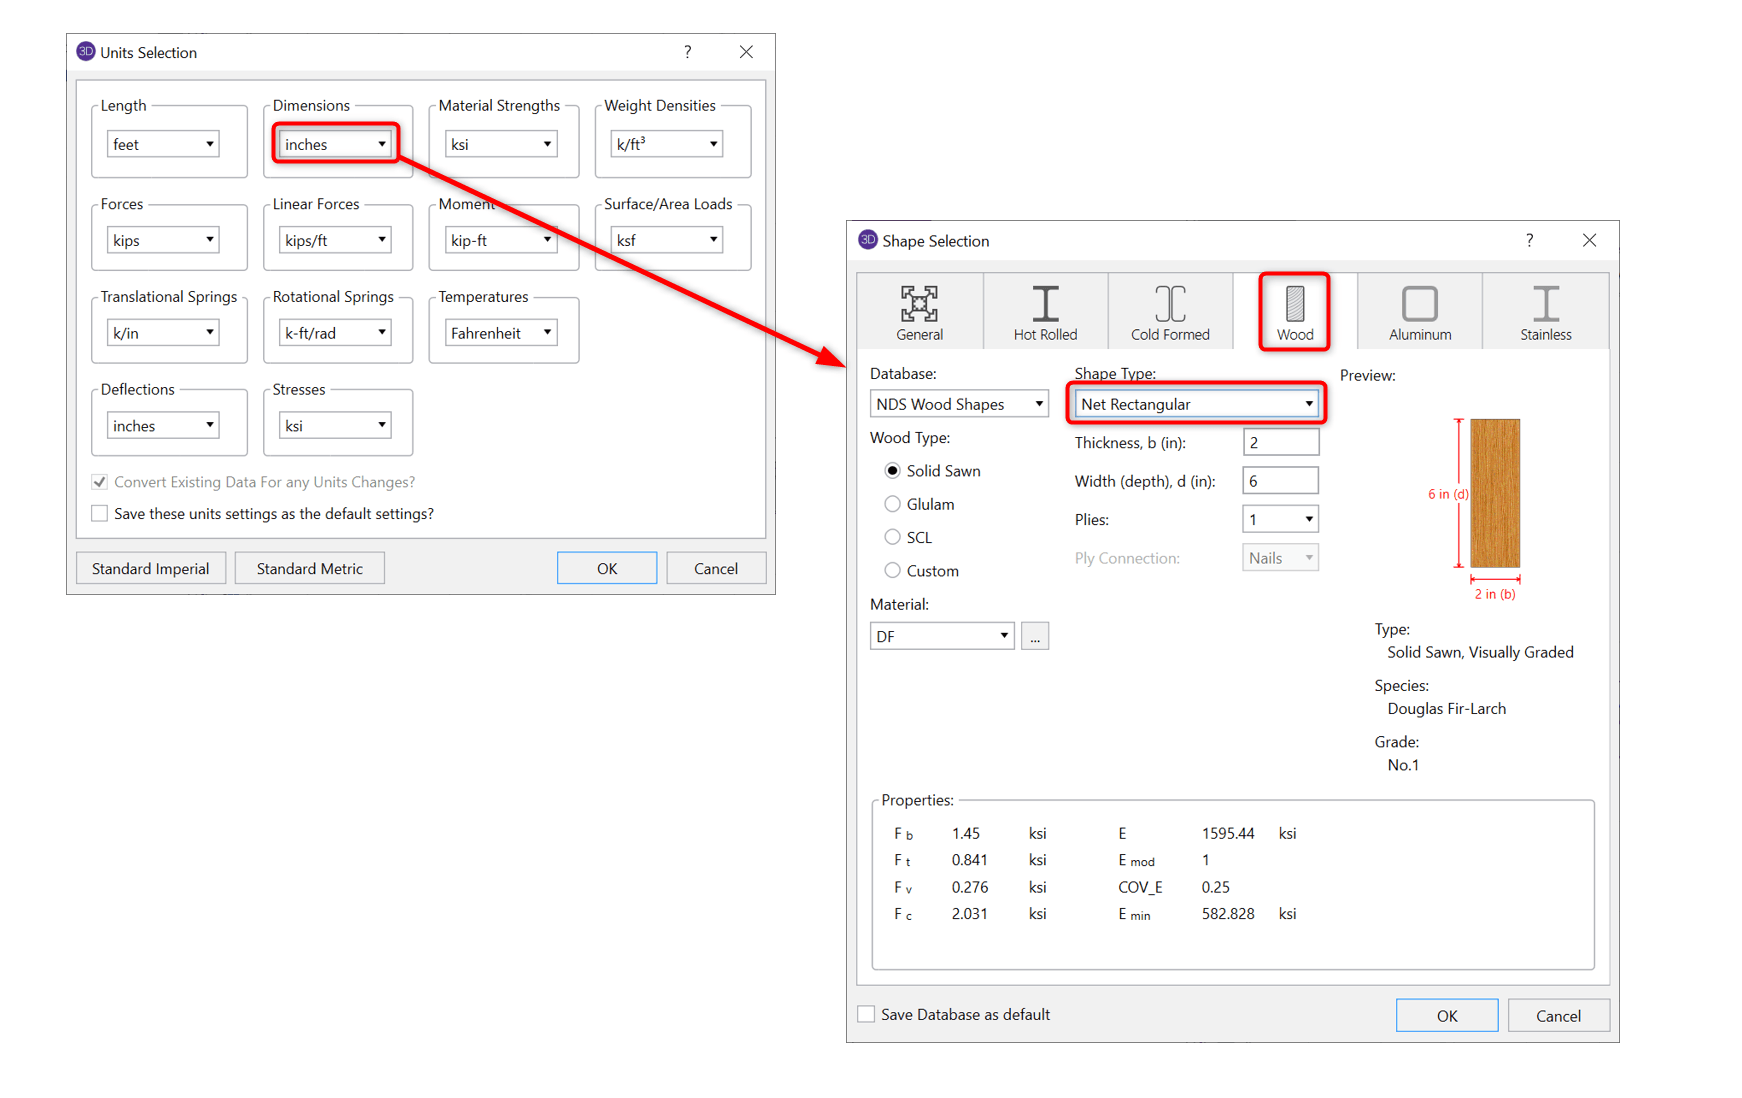Click the help question mark in Shape Selection

click(1529, 240)
